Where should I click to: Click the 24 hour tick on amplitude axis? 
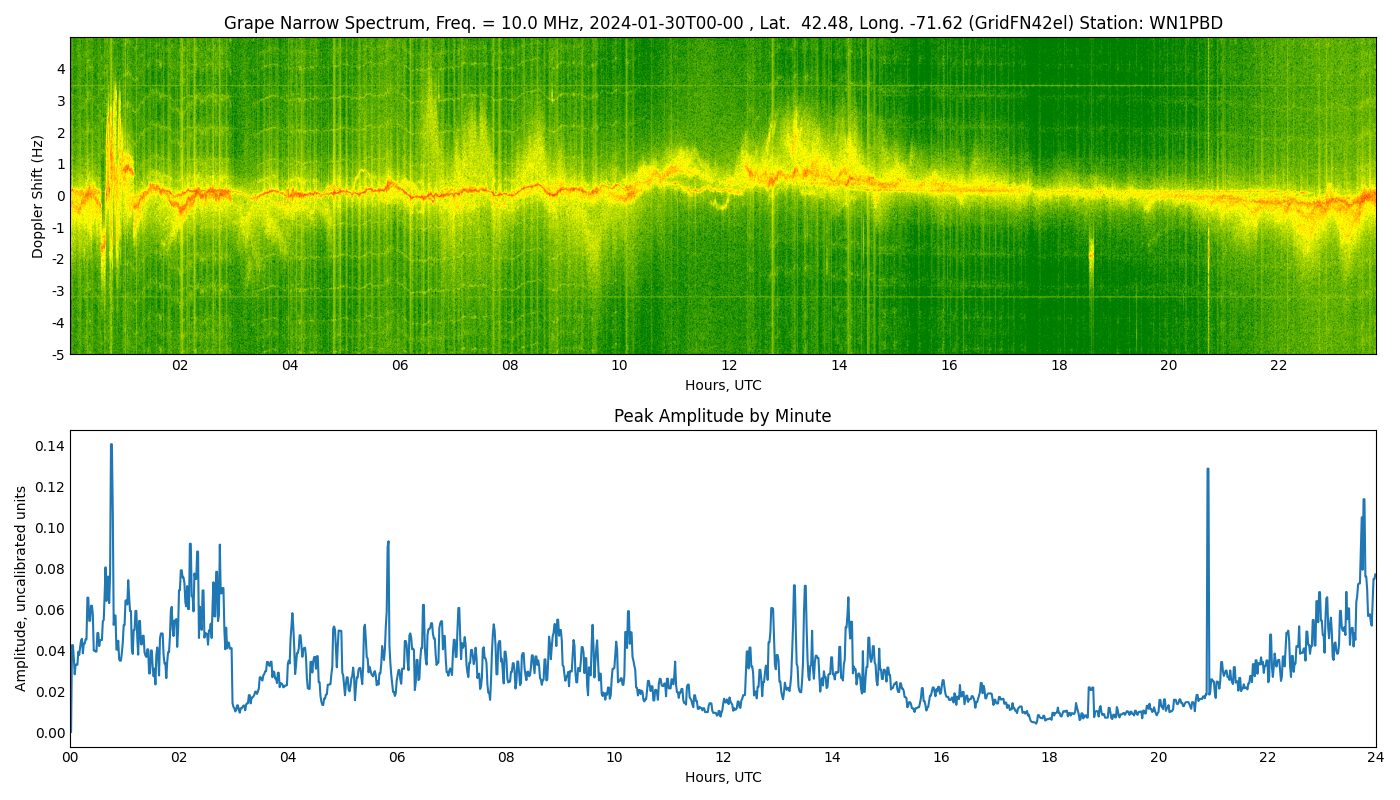1376,758
